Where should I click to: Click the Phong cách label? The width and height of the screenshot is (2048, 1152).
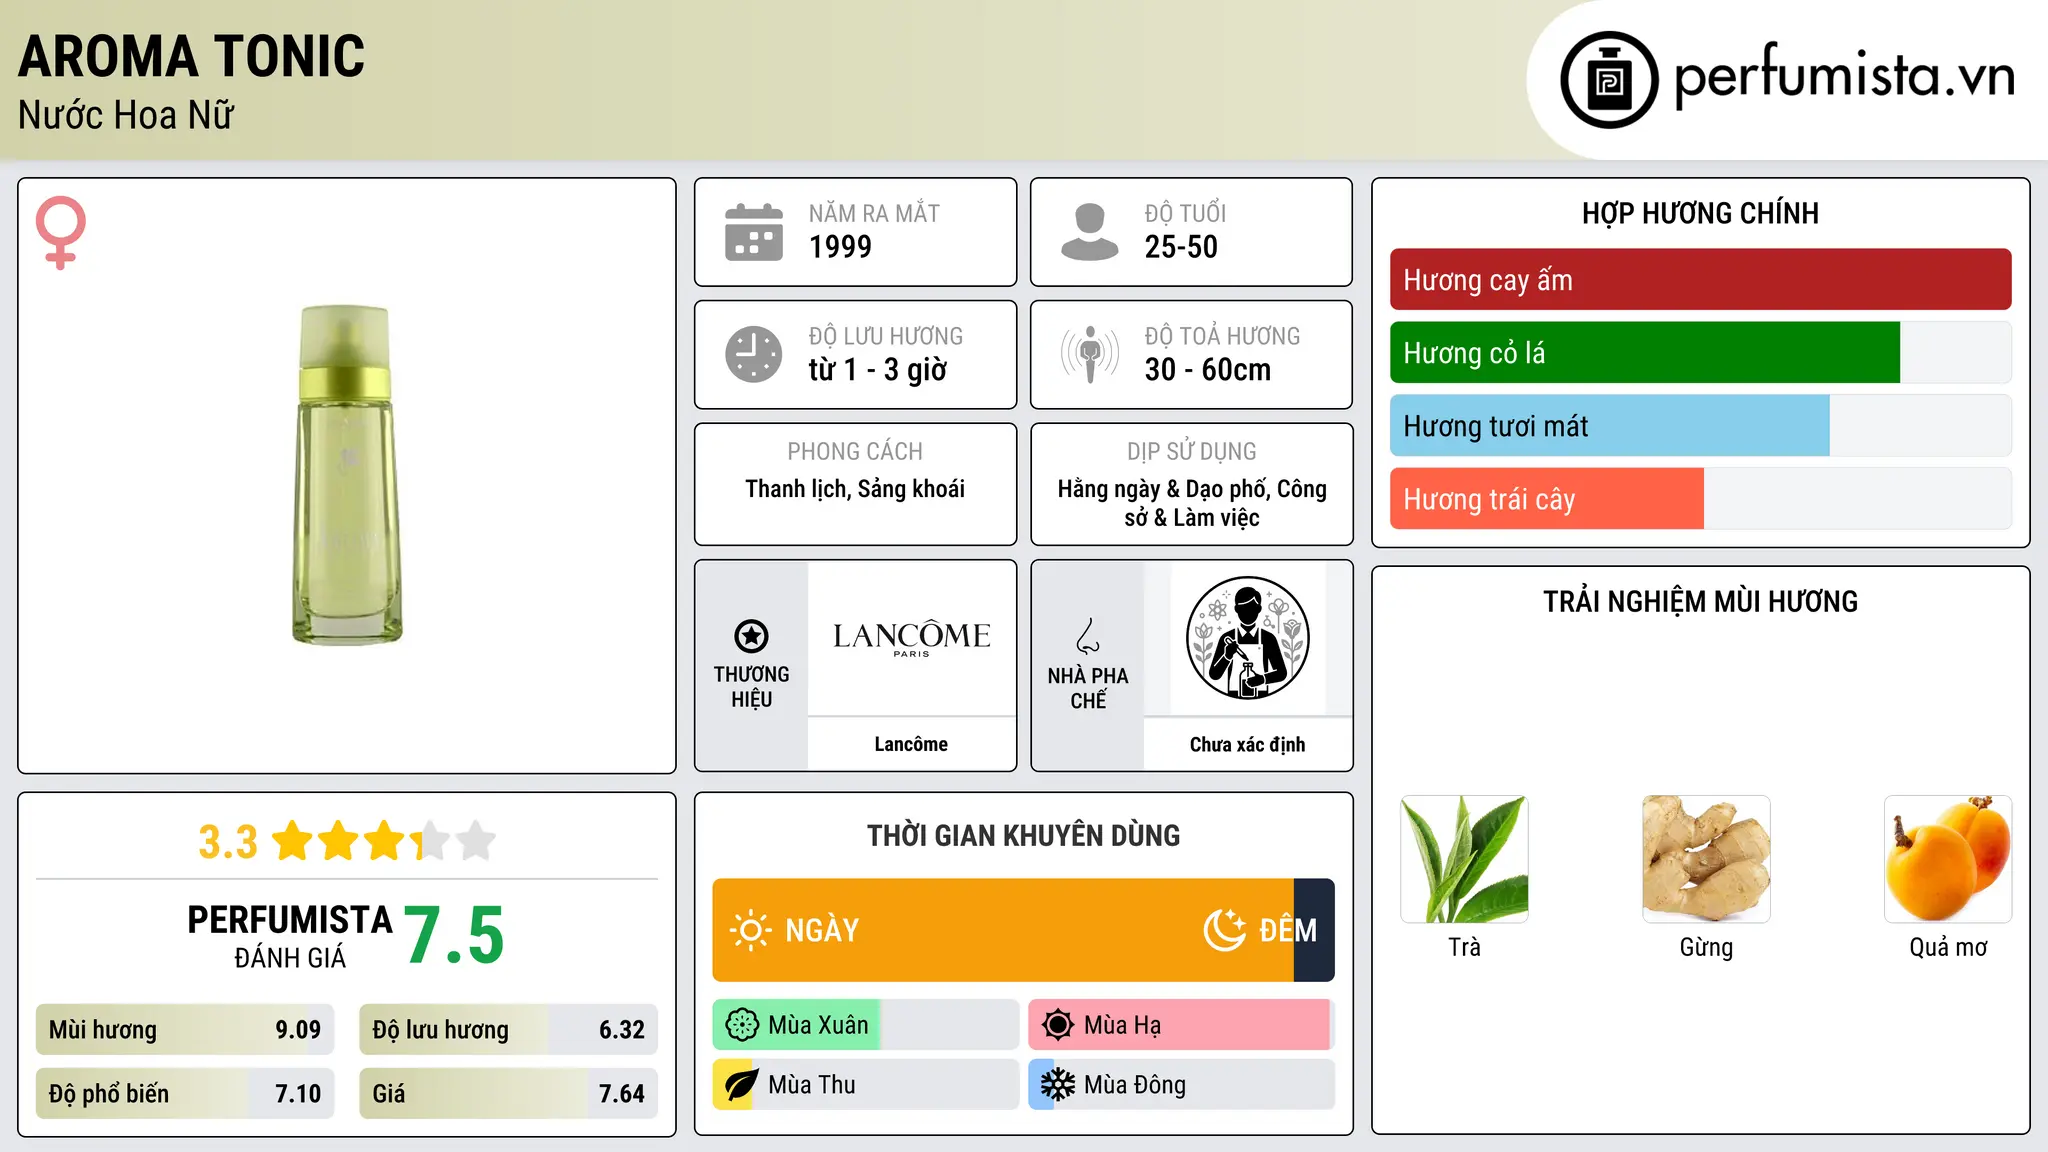[855, 452]
